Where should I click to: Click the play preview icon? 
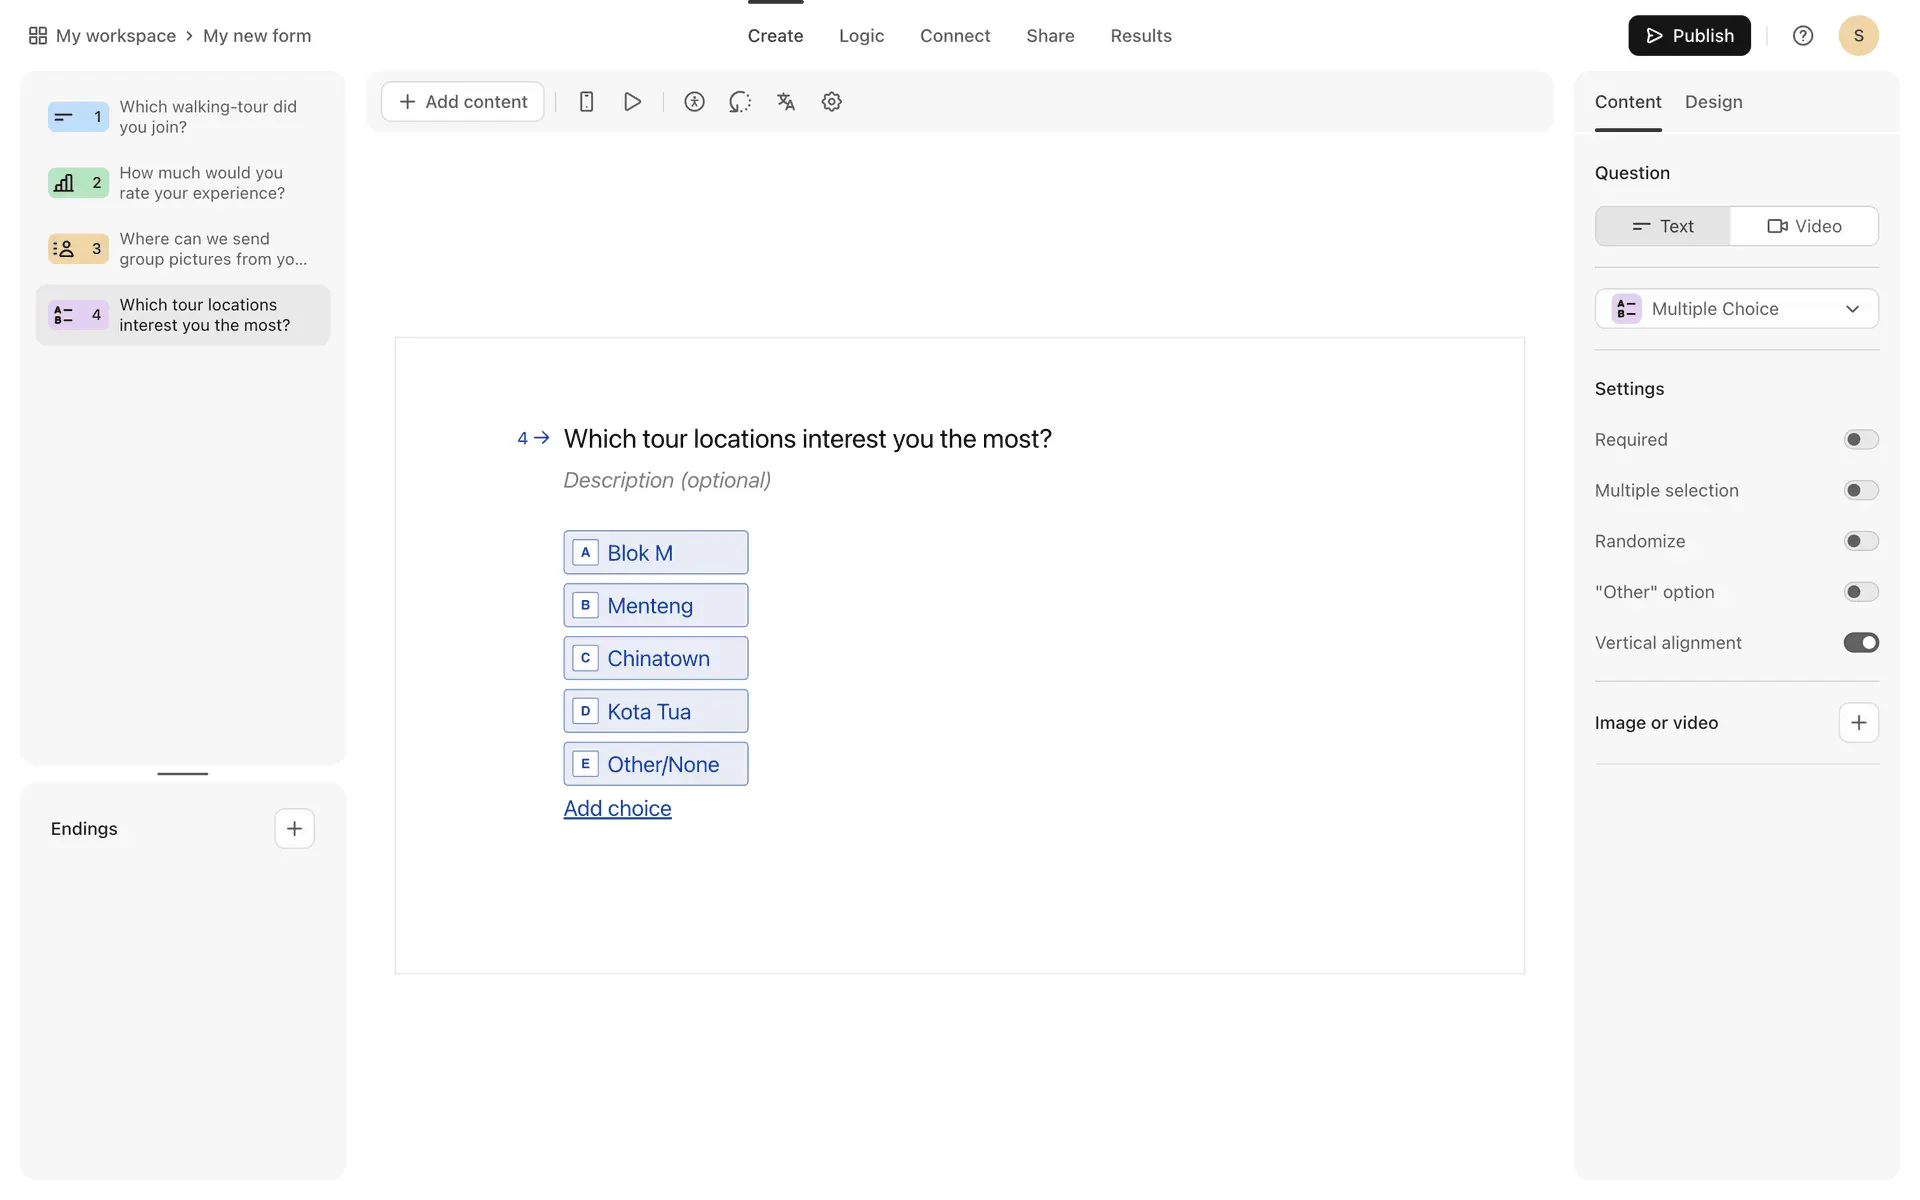[632, 102]
